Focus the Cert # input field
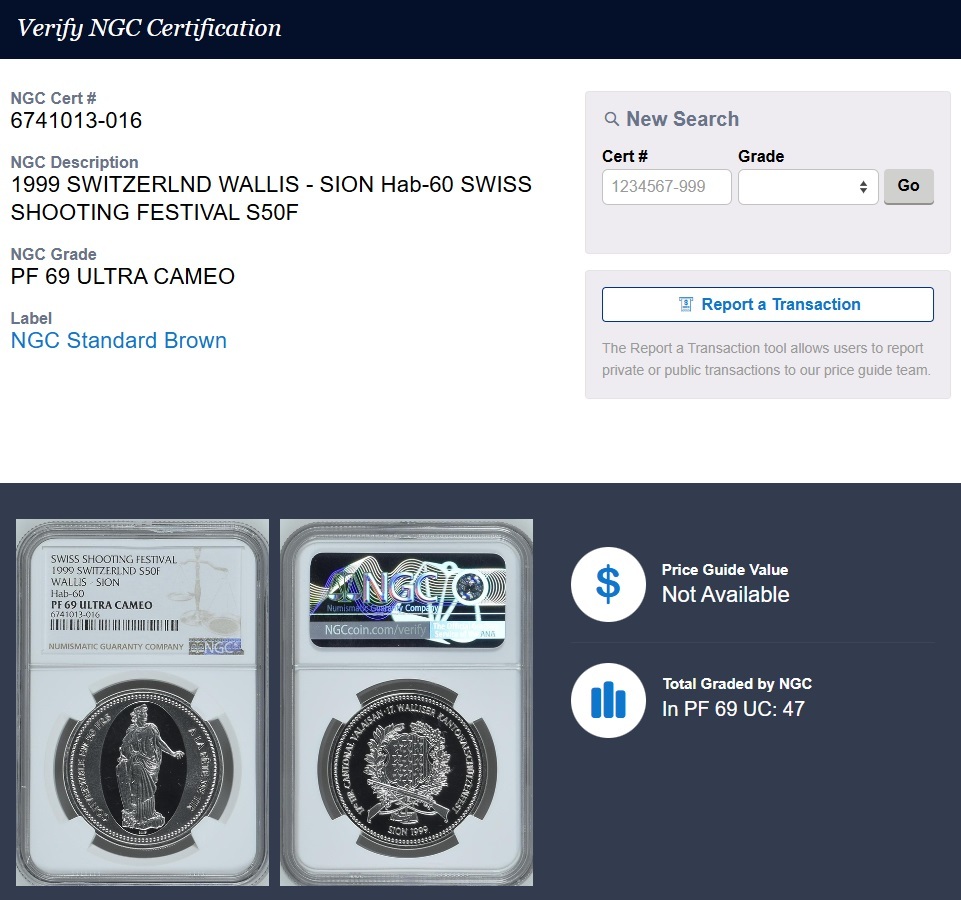961x900 pixels. (666, 186)
